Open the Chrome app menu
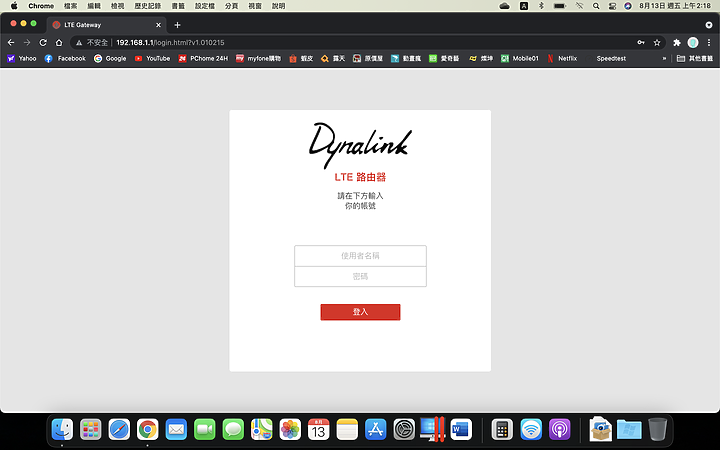This screenshot has height=450, width=720. tap(41, 6)
